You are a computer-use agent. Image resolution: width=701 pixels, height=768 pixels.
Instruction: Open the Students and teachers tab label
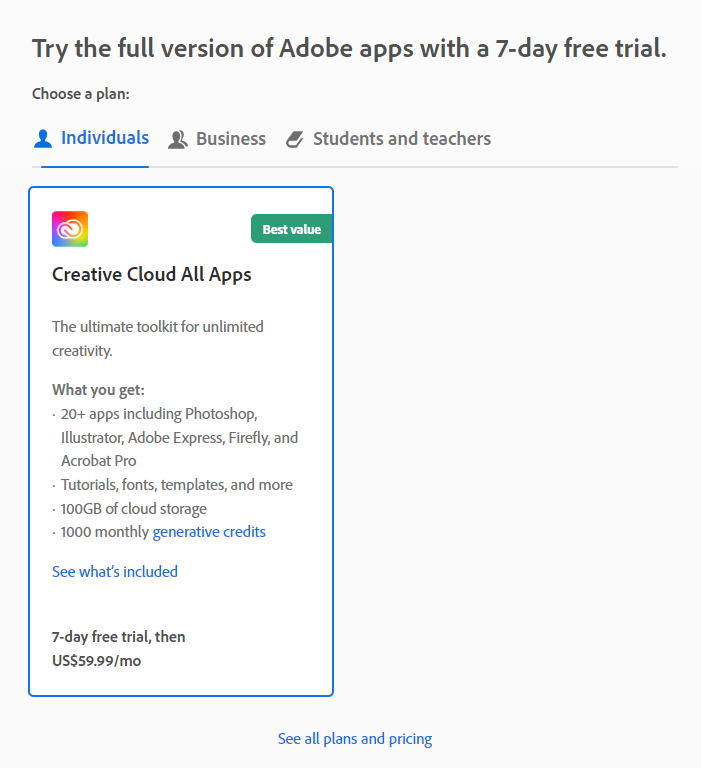[402, 139]
